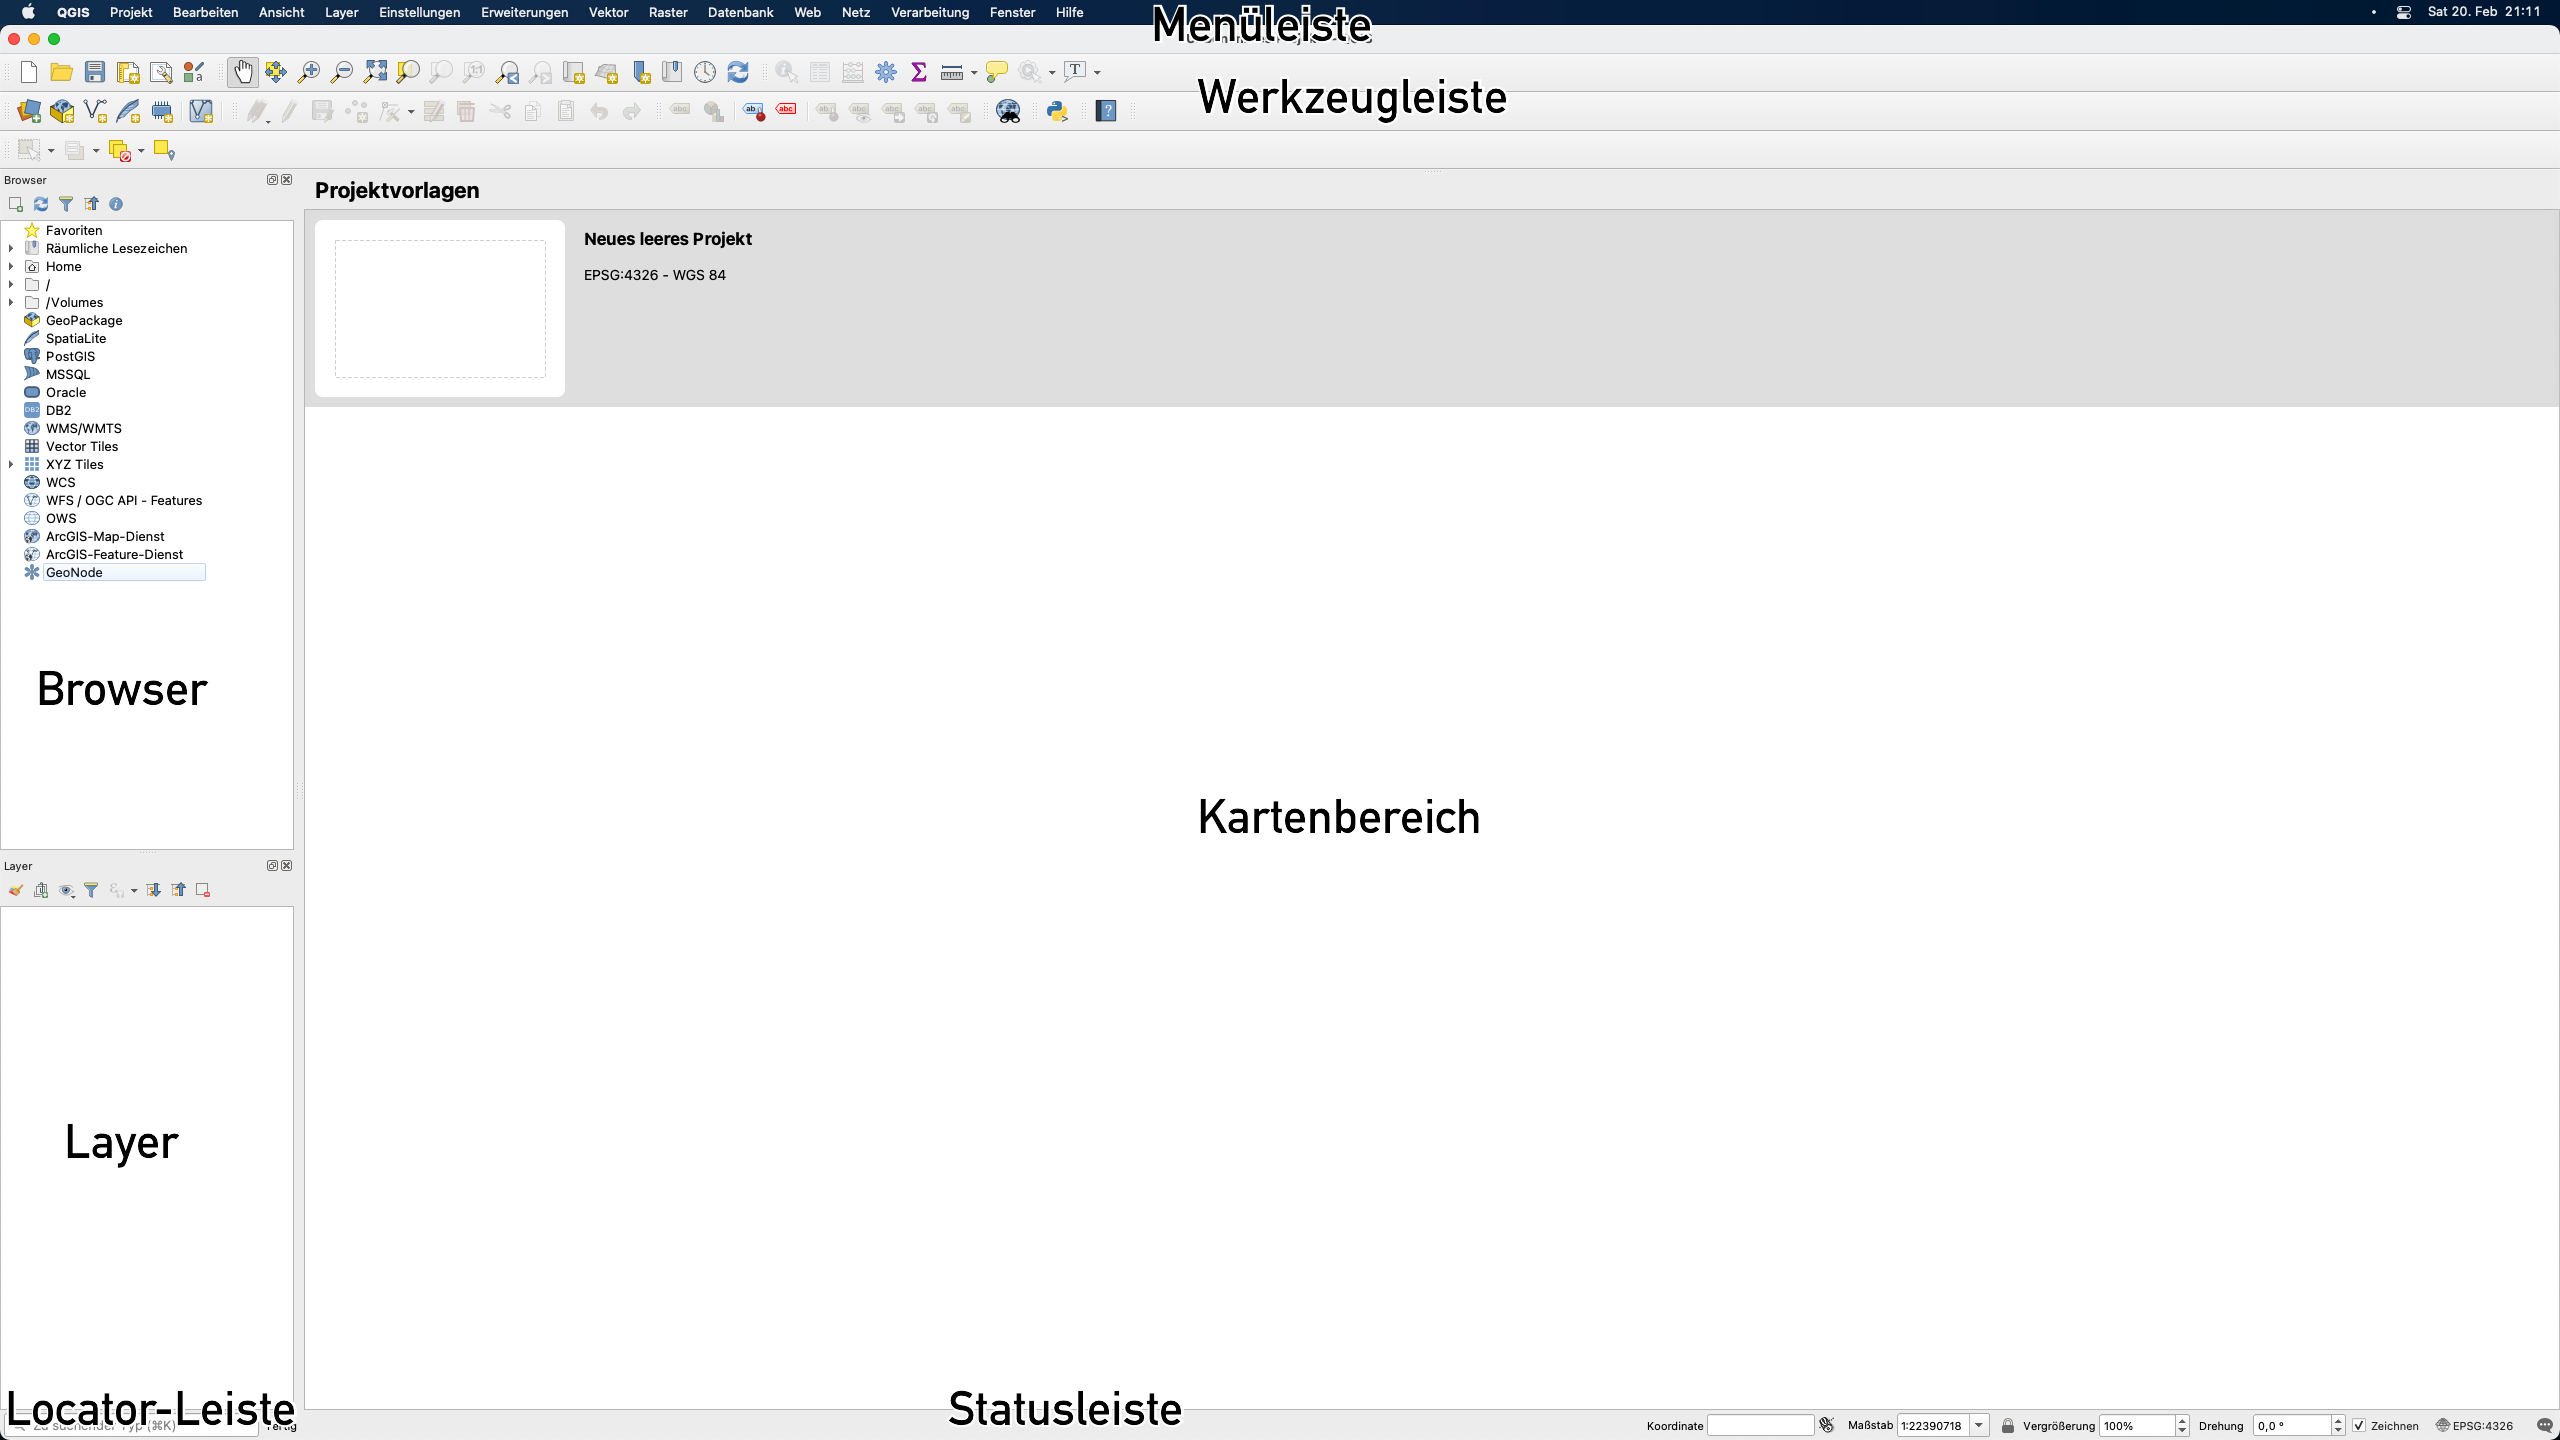The height and width of the screenshot is (1440, 2560).
Task: Click the Zoom Full extent icon
Action: coord(375,72)
